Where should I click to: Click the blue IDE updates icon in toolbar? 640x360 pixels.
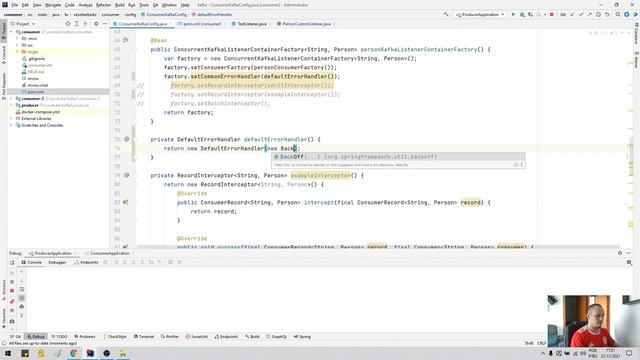coord(627,14)
